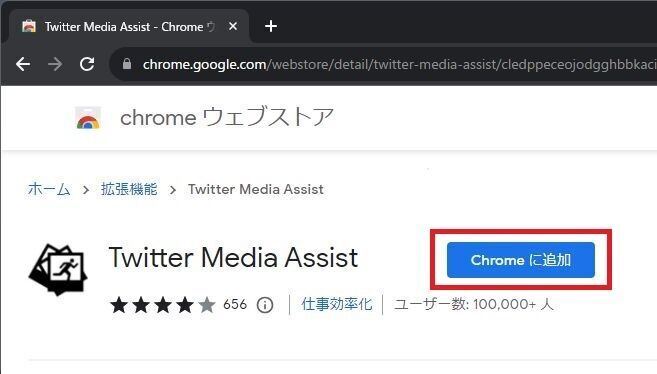Click the Chrome Web Store rainbow logo
The height and width of the screenshot is (374, 657).
click(88, 118)
